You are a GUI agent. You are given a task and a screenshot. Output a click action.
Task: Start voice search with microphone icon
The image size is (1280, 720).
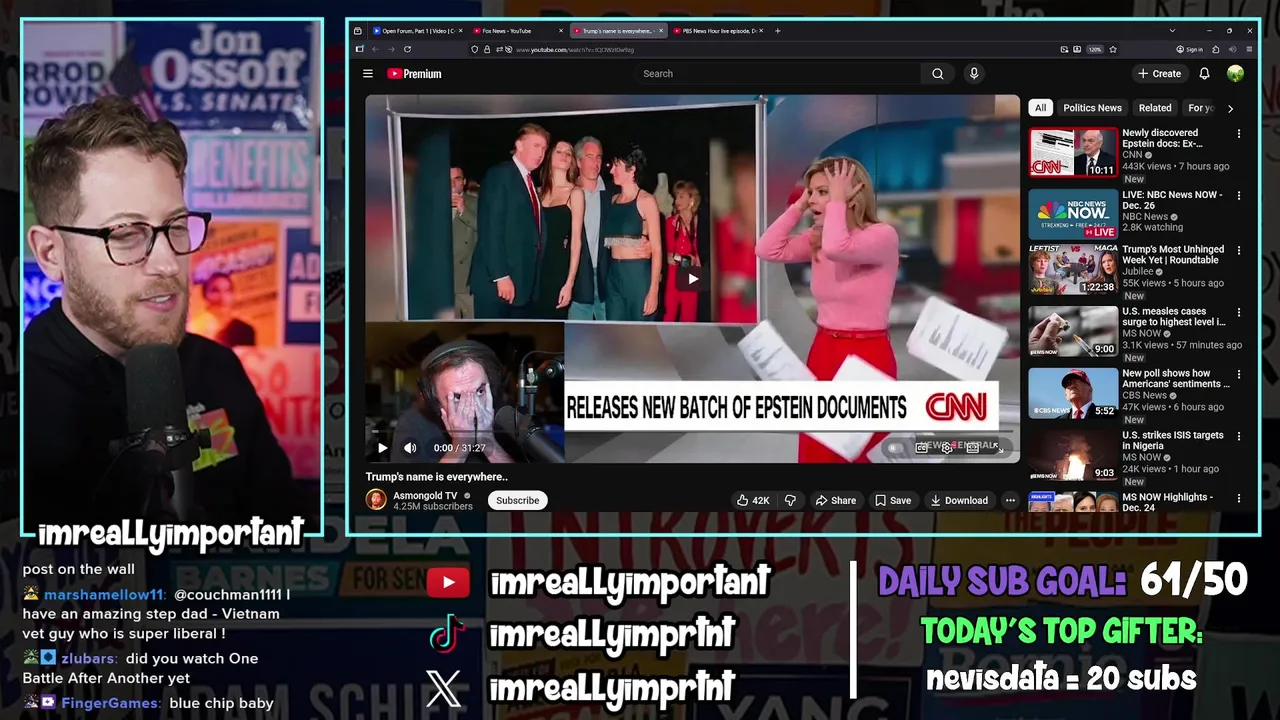pyautogui.click(x=974, y=73)
